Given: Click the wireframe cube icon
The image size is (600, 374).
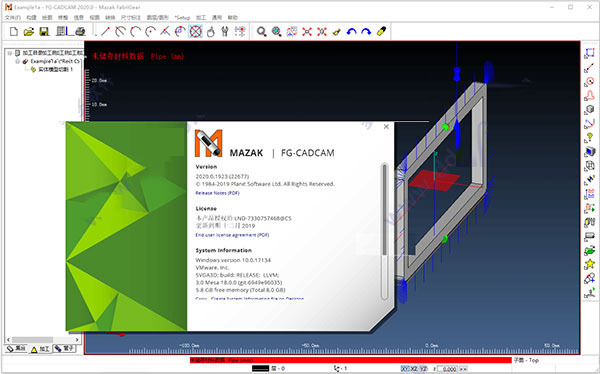Looking at the screenshot, I should [589, 166].
